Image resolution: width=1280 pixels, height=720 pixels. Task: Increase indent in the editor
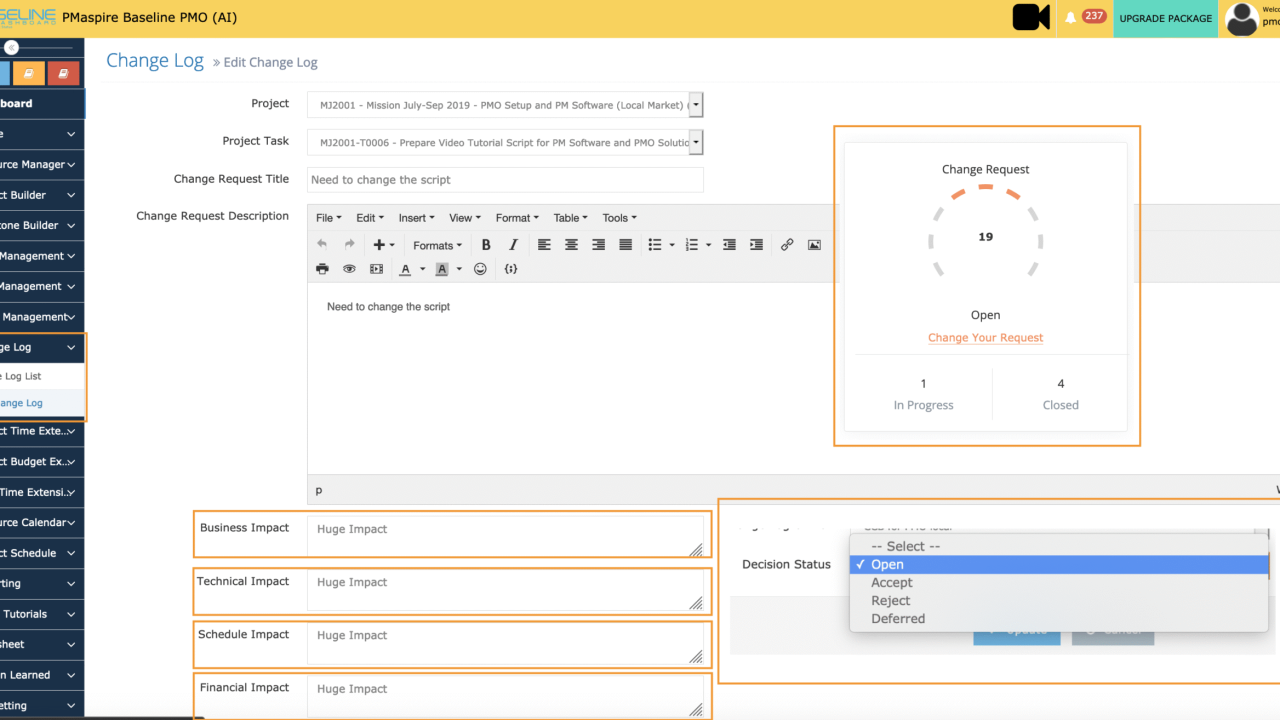756,244
